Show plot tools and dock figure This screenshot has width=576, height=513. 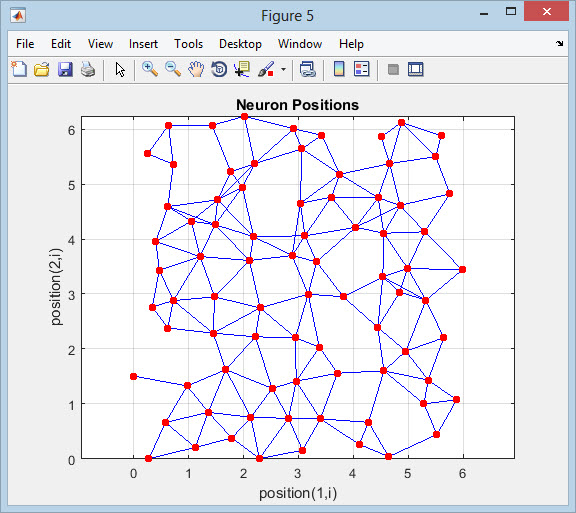tap(415, 69)
